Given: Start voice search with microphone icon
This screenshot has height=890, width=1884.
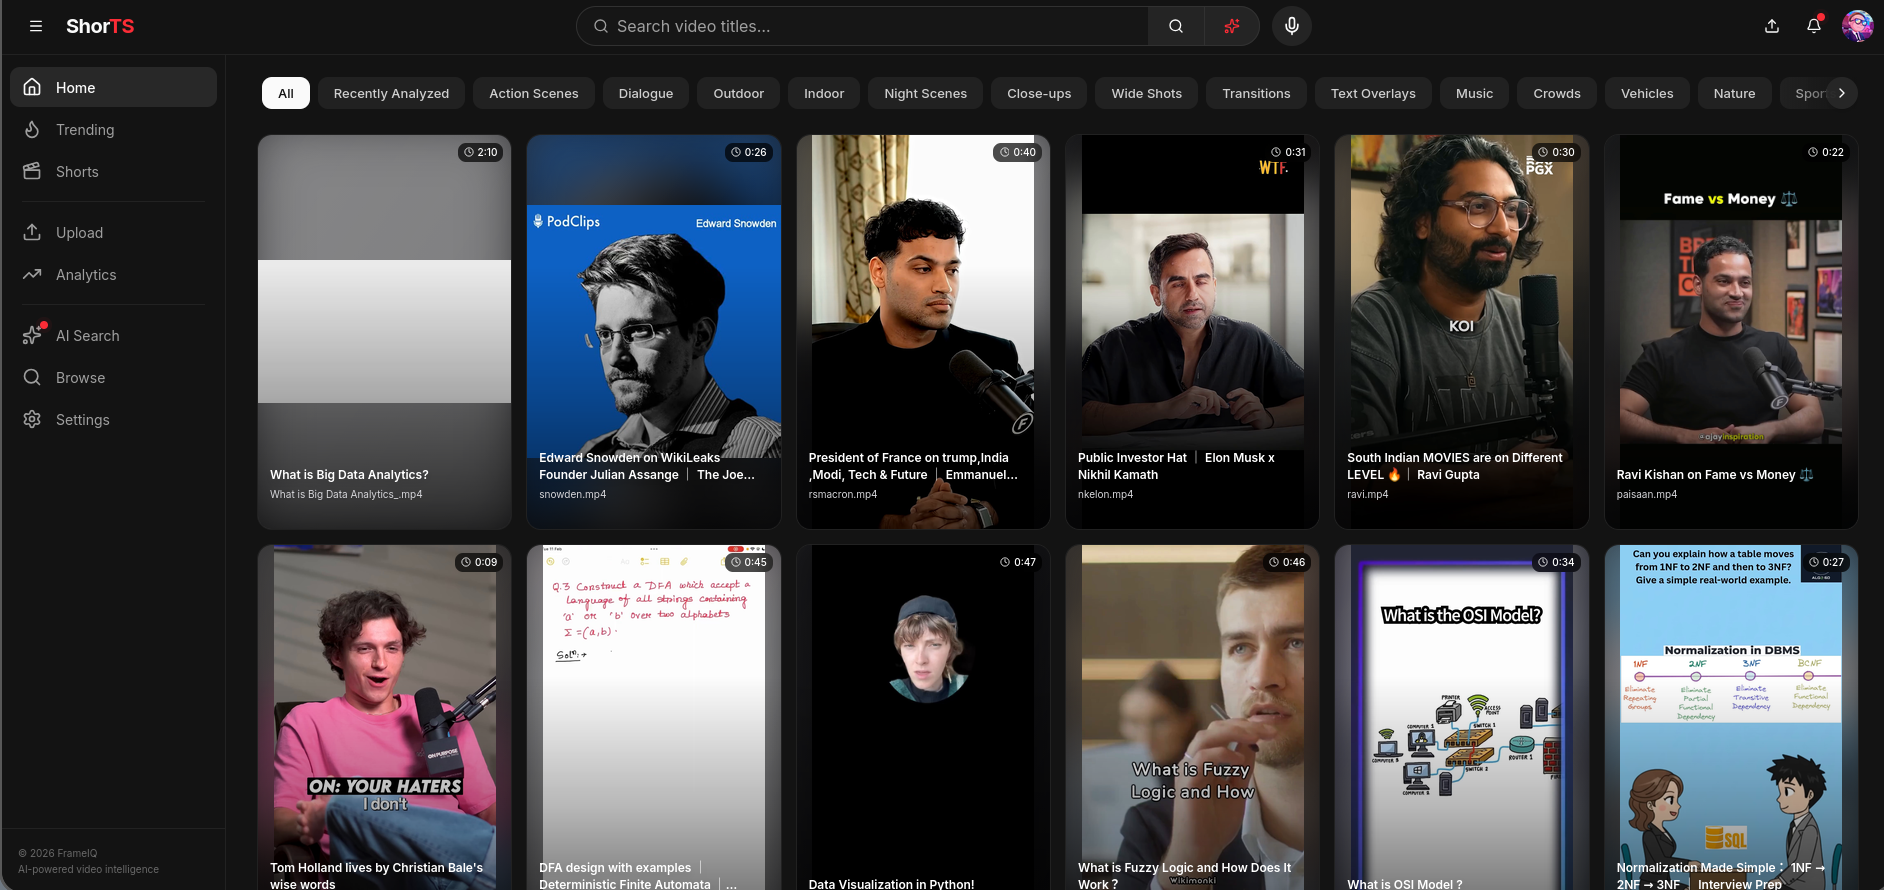Looking at the screenshot, I should pos(1292,26).
